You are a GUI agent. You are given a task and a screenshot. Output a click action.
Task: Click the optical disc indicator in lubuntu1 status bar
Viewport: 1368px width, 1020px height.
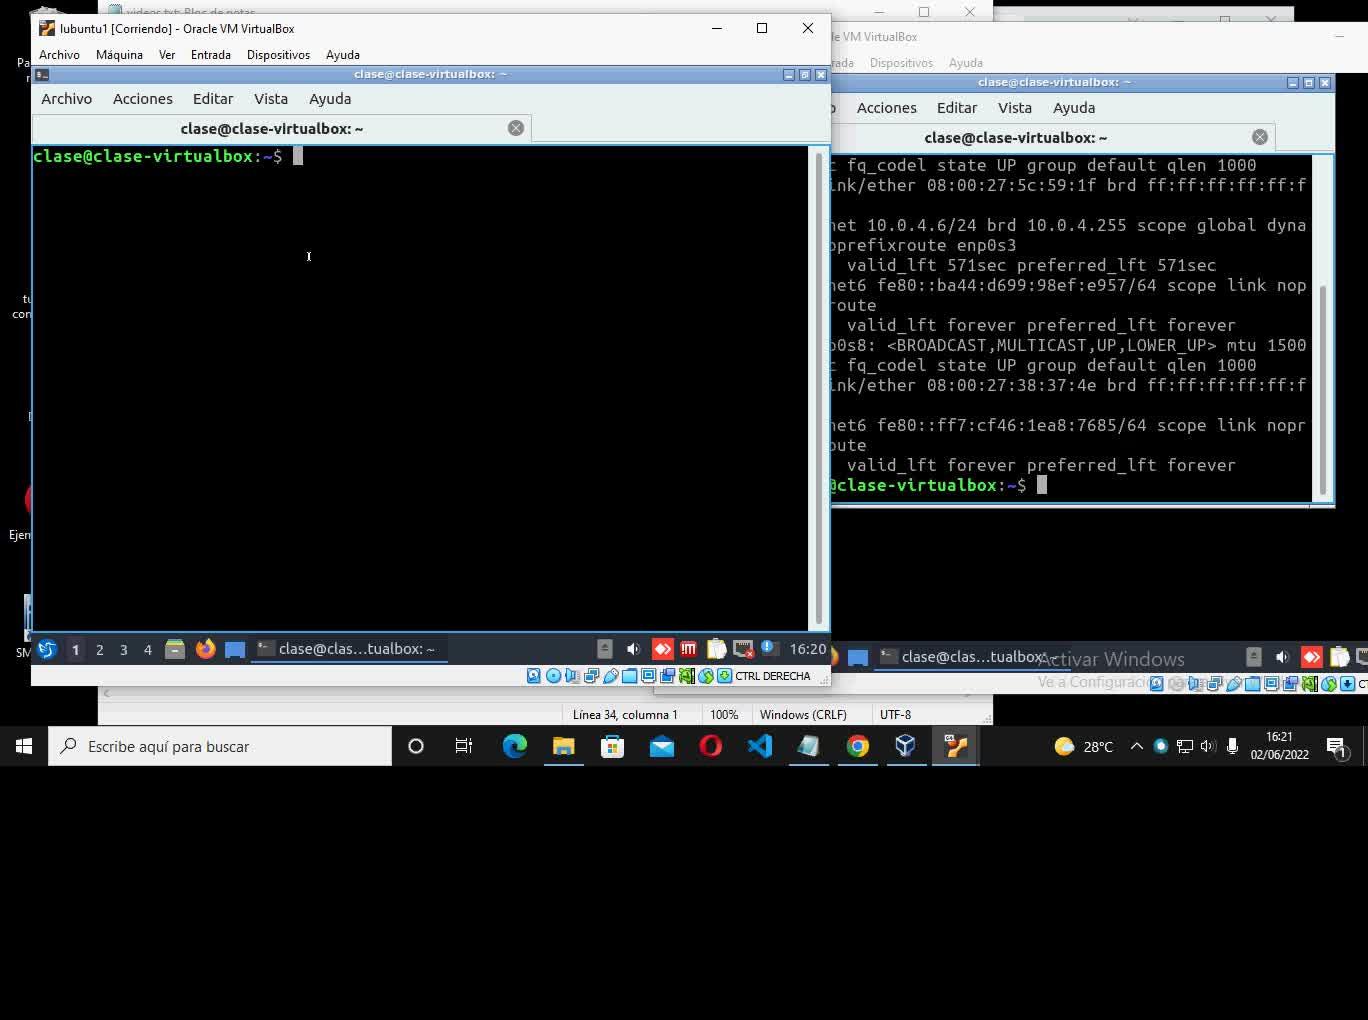click(553, 676)
